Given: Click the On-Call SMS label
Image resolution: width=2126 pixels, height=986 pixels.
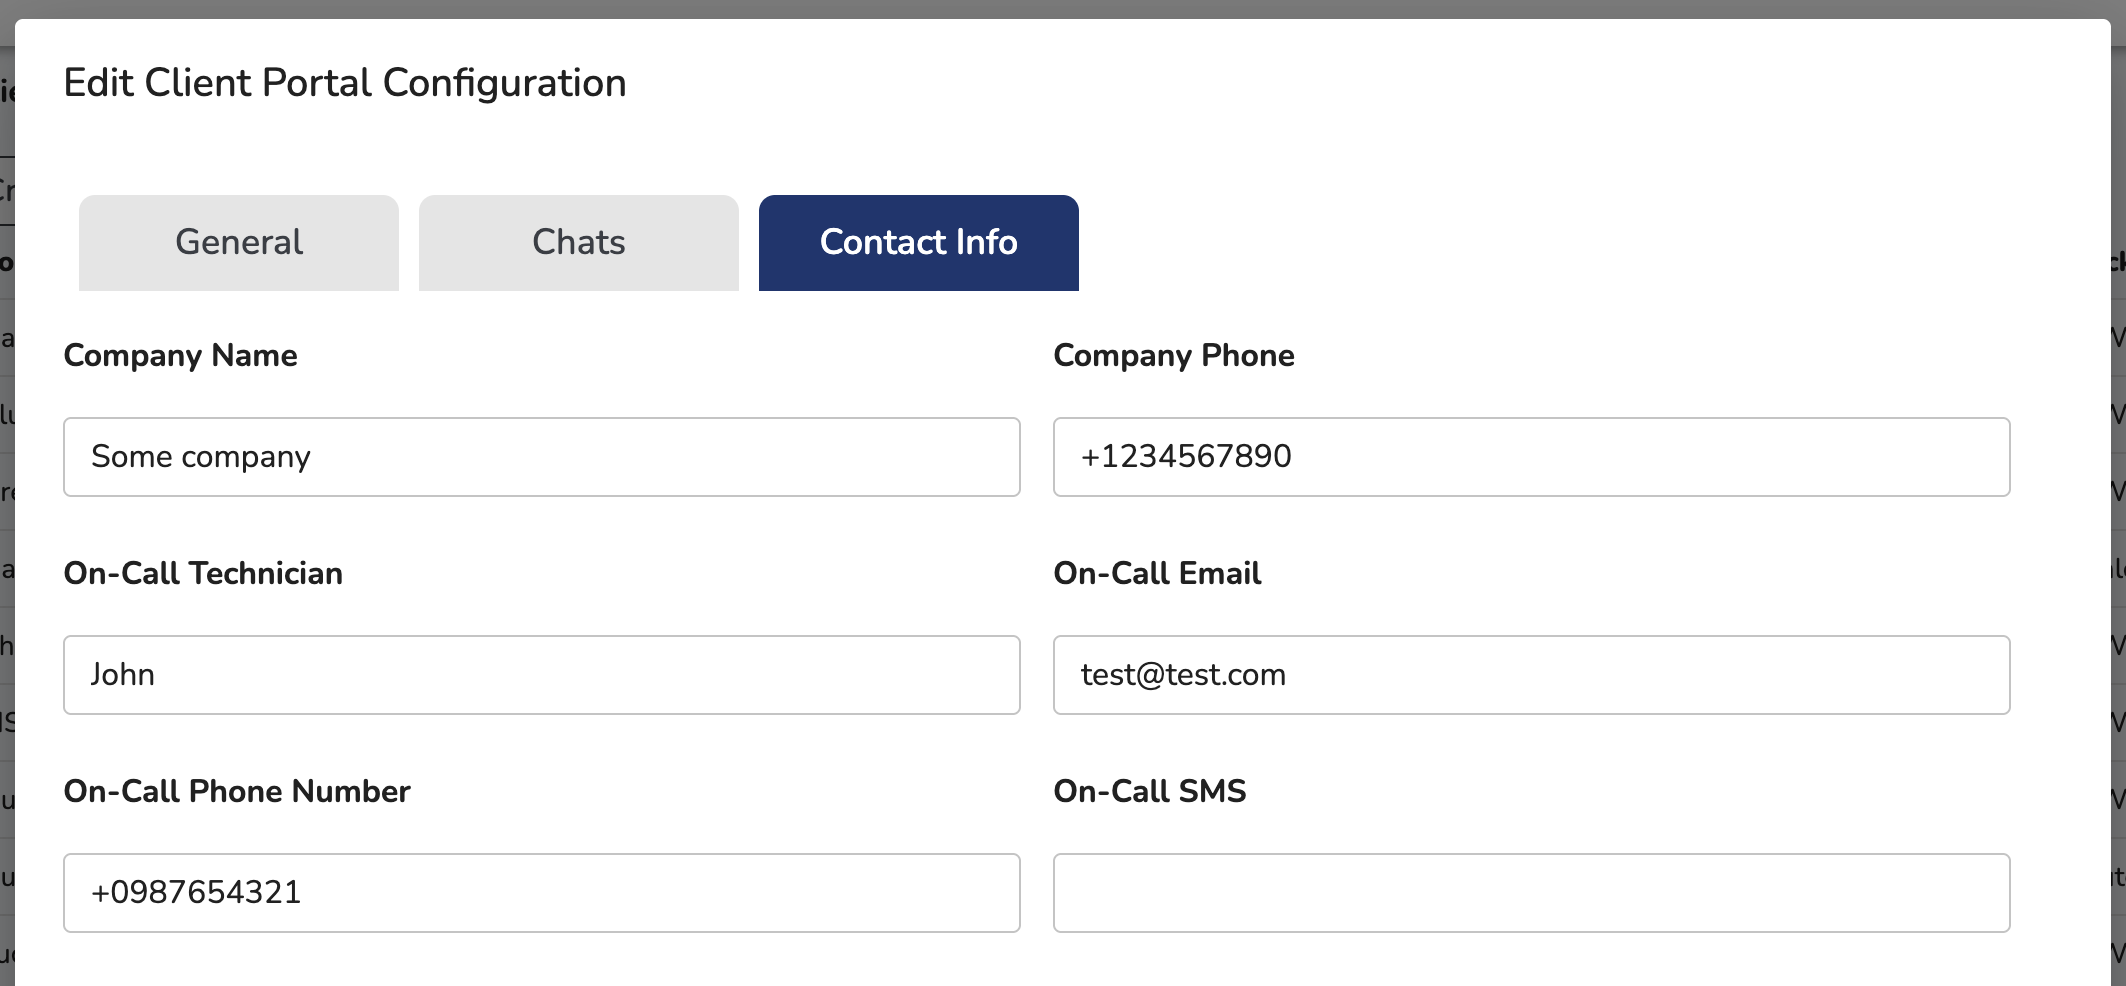Looking at the screenshot, I should 1150,792.
